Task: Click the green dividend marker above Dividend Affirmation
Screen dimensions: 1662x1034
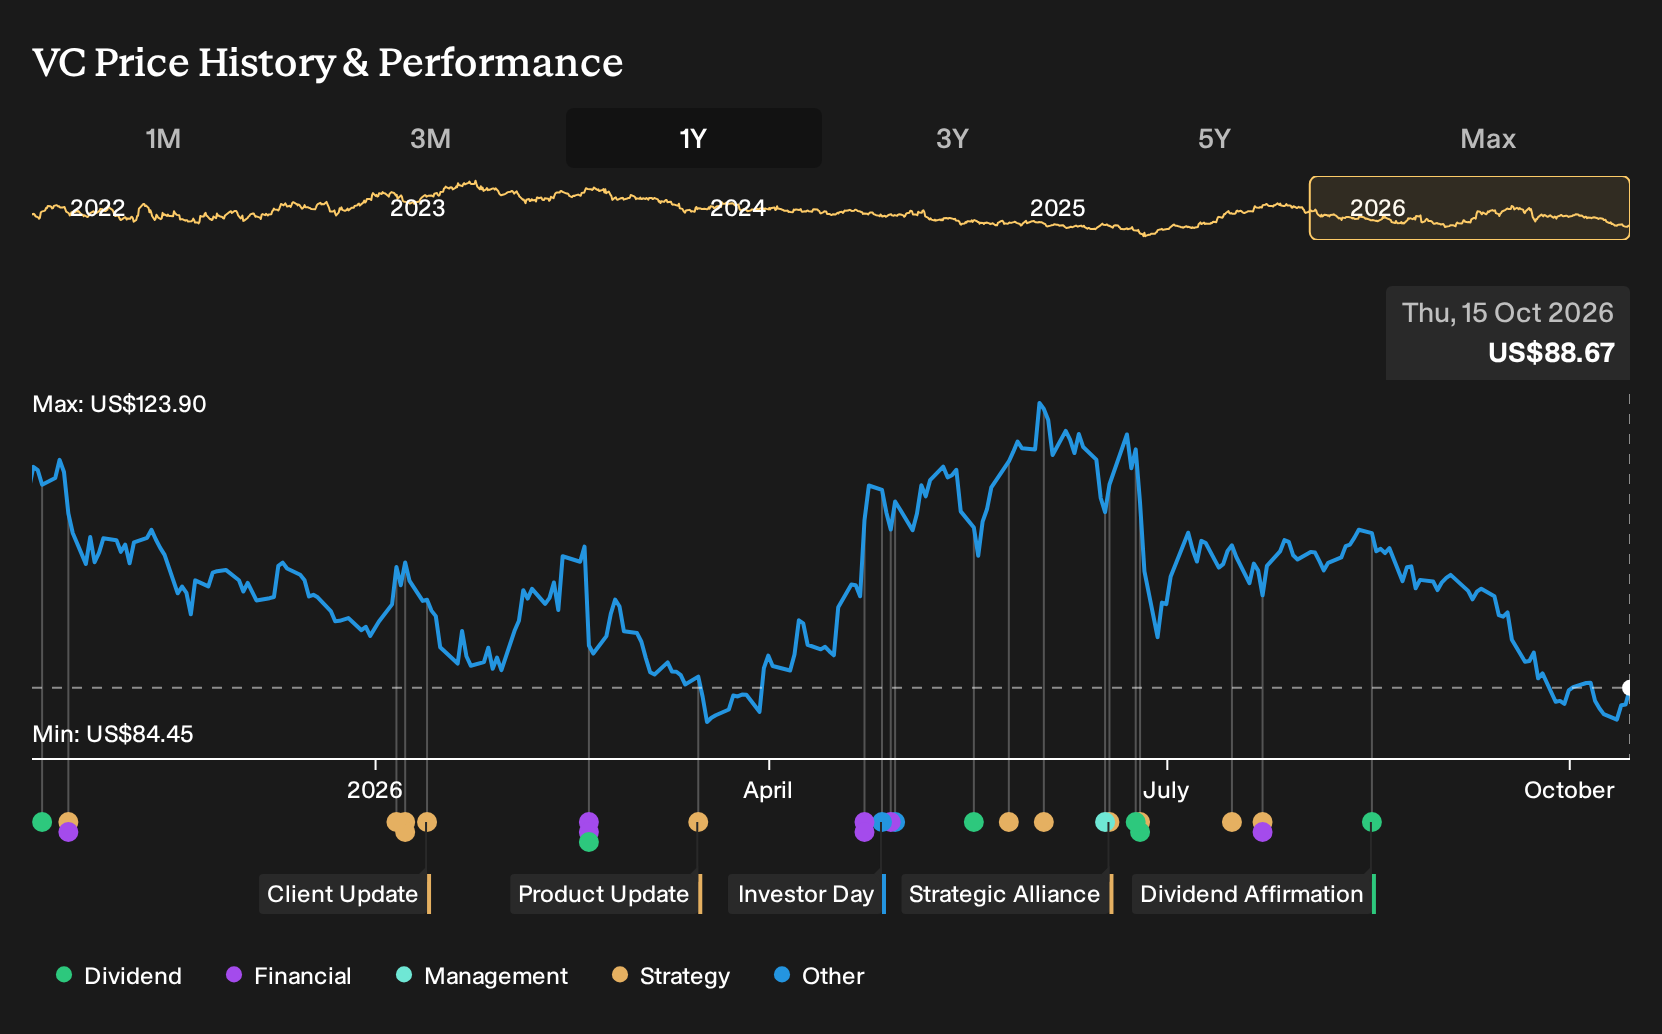Action: coord(1372,822)
